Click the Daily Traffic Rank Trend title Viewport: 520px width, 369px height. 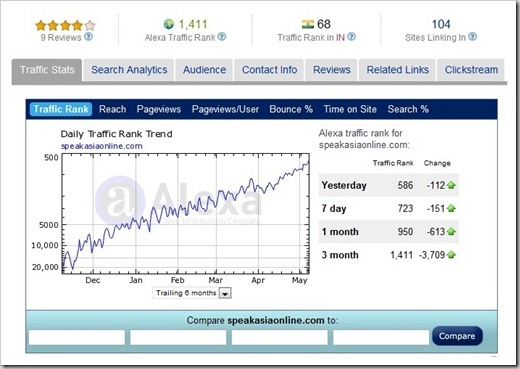coord(117,134)
